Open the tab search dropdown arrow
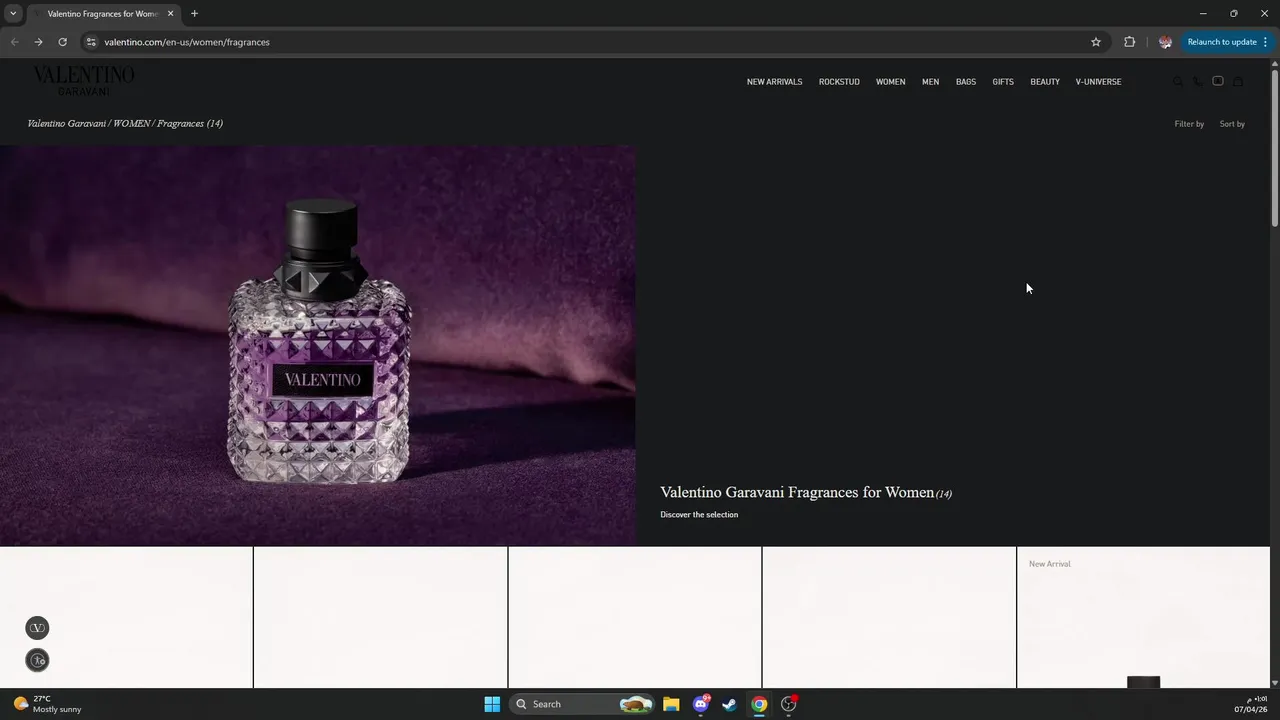 tap(13, 14)
